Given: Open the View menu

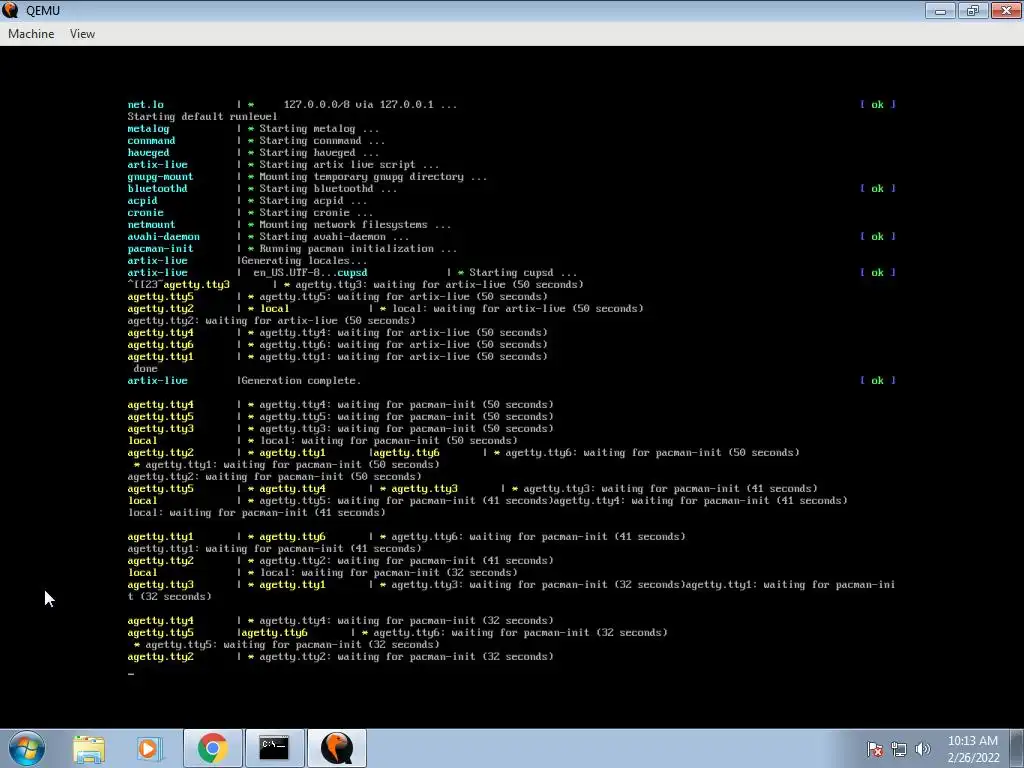Looking at the screenshot, I should click(x=82, y=34).
